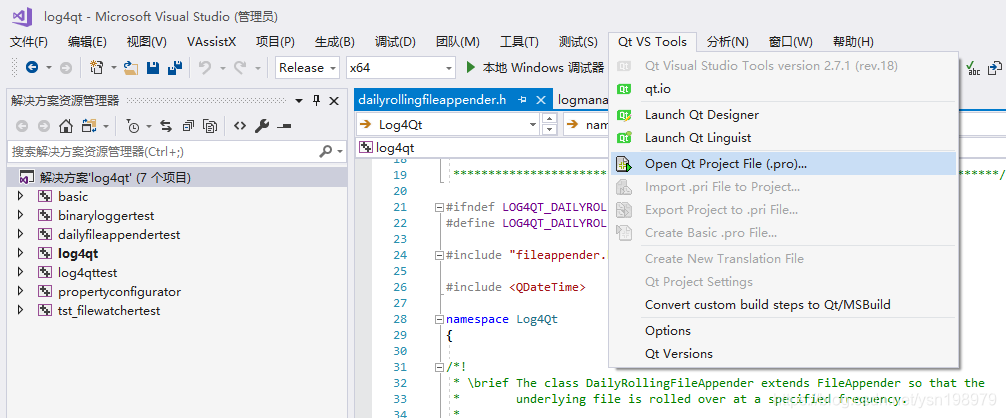Image resolution: width=1006 pixels, height=418 pixels.
Task: Select Qt Versions in the menu
Action: tap(783, 354)
